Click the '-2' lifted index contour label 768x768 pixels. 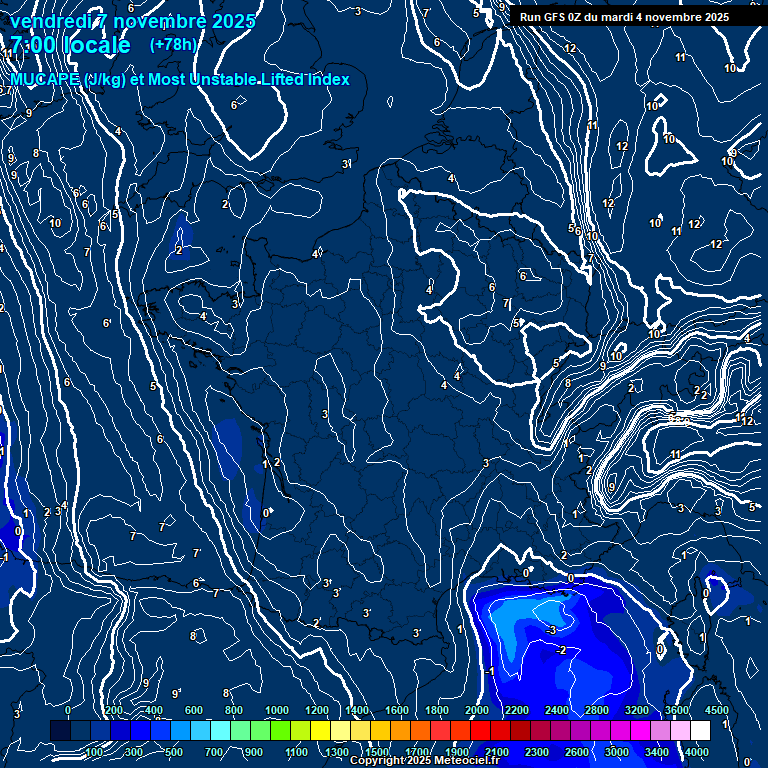(x=561, y=650)
